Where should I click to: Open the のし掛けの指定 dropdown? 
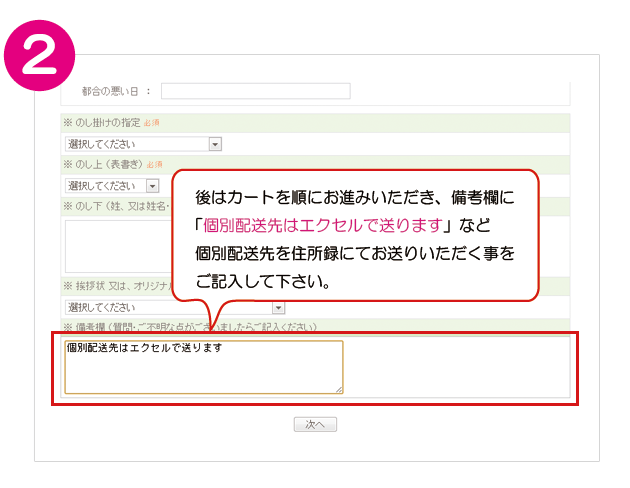(x=143, y=144)
